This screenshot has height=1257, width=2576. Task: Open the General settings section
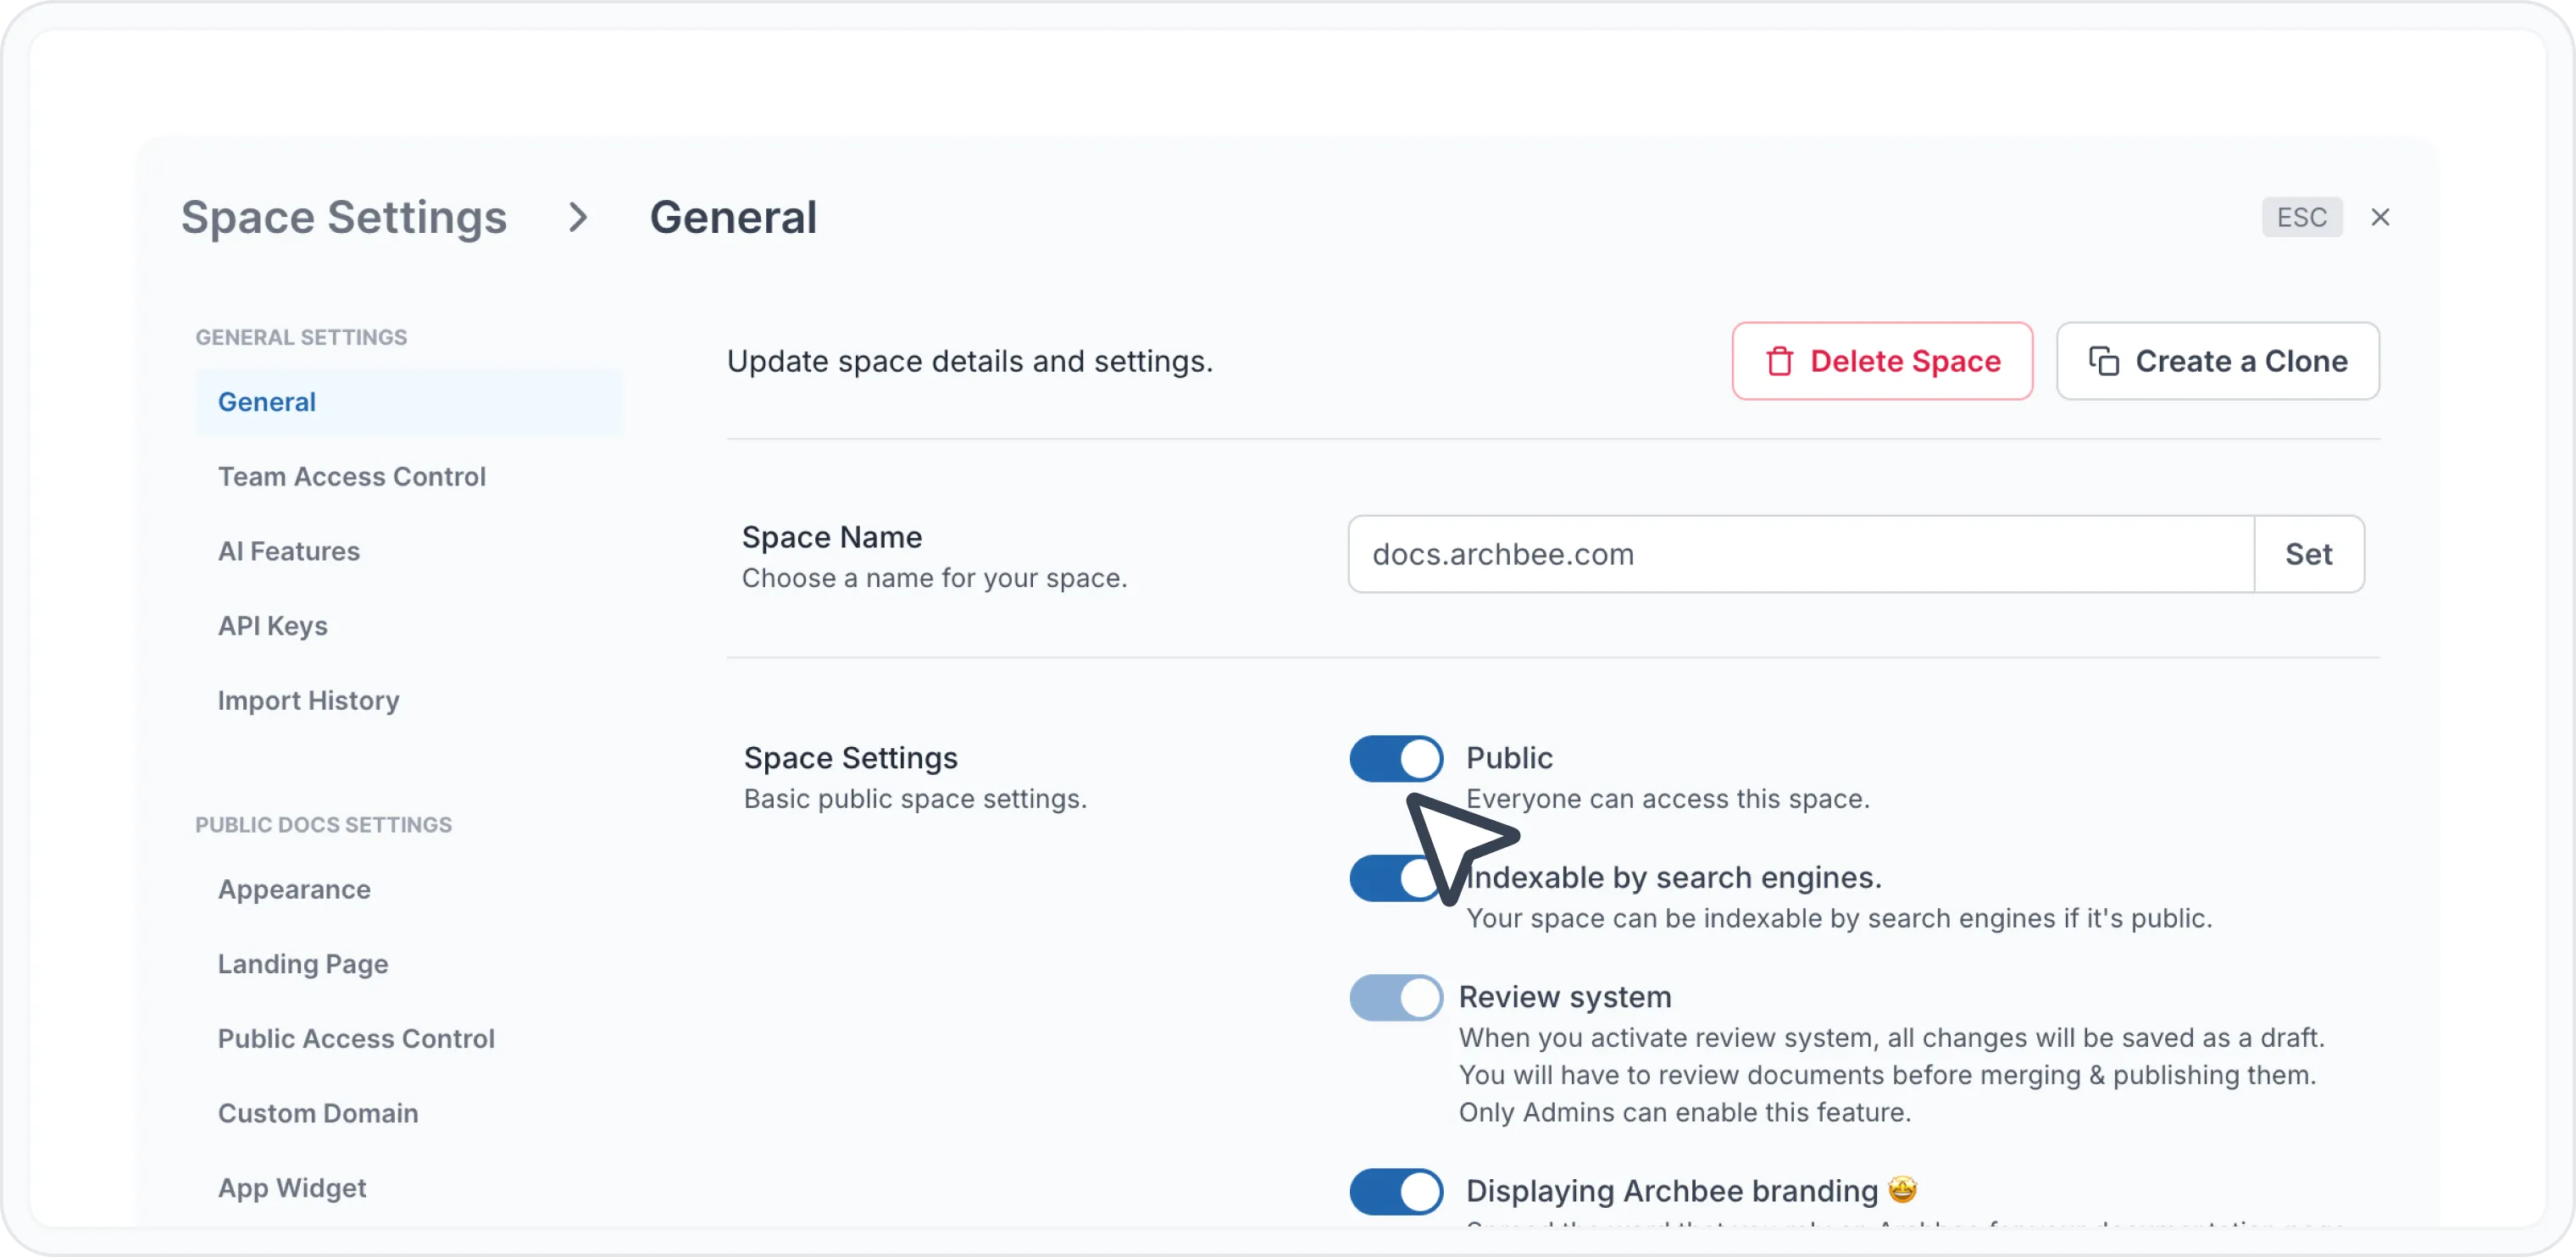click(409, 402)
